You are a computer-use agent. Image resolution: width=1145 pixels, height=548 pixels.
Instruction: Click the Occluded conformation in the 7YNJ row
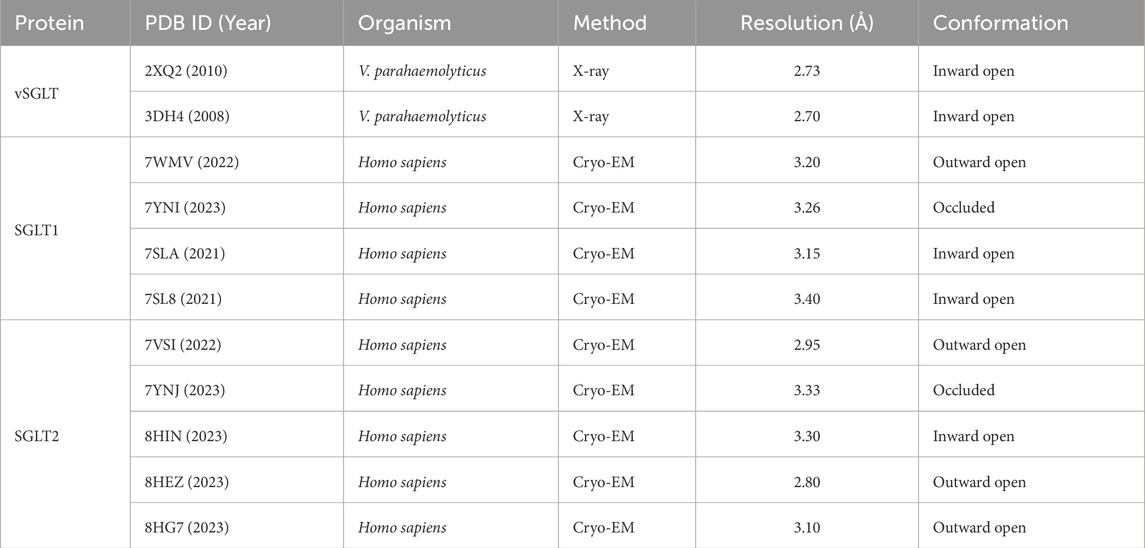pos(964,390)
